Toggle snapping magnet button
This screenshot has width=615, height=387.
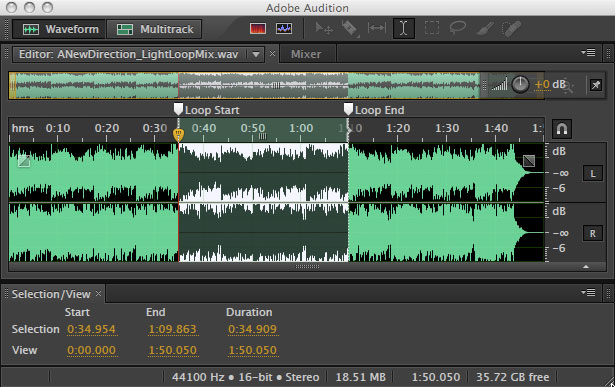562,129
